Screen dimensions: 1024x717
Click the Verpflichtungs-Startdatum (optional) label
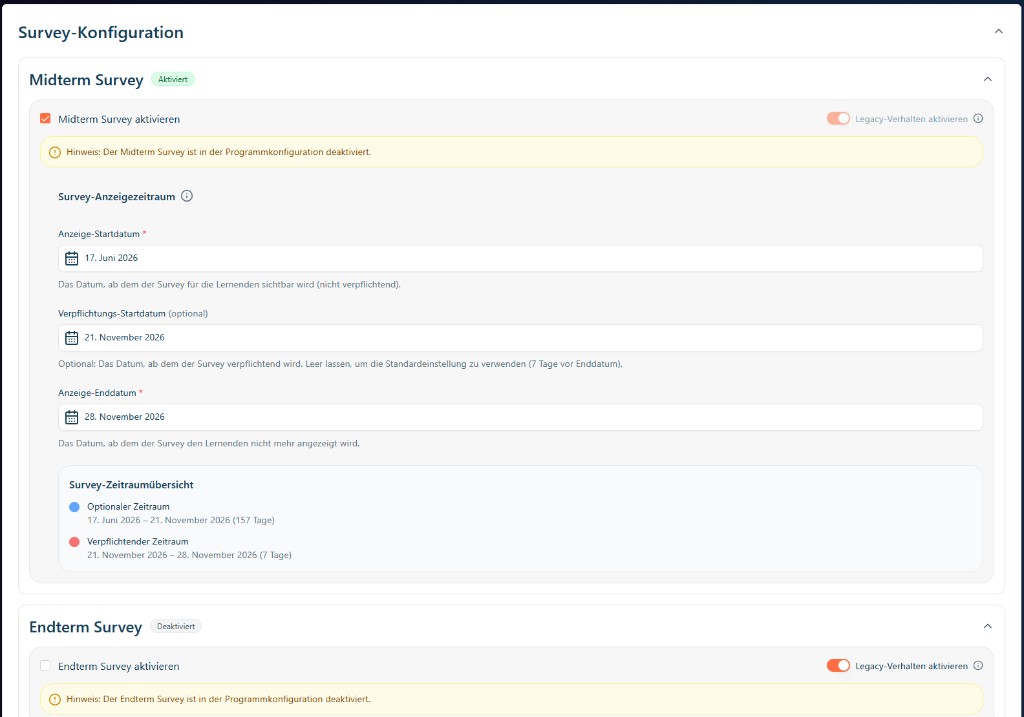pos(133,313)
